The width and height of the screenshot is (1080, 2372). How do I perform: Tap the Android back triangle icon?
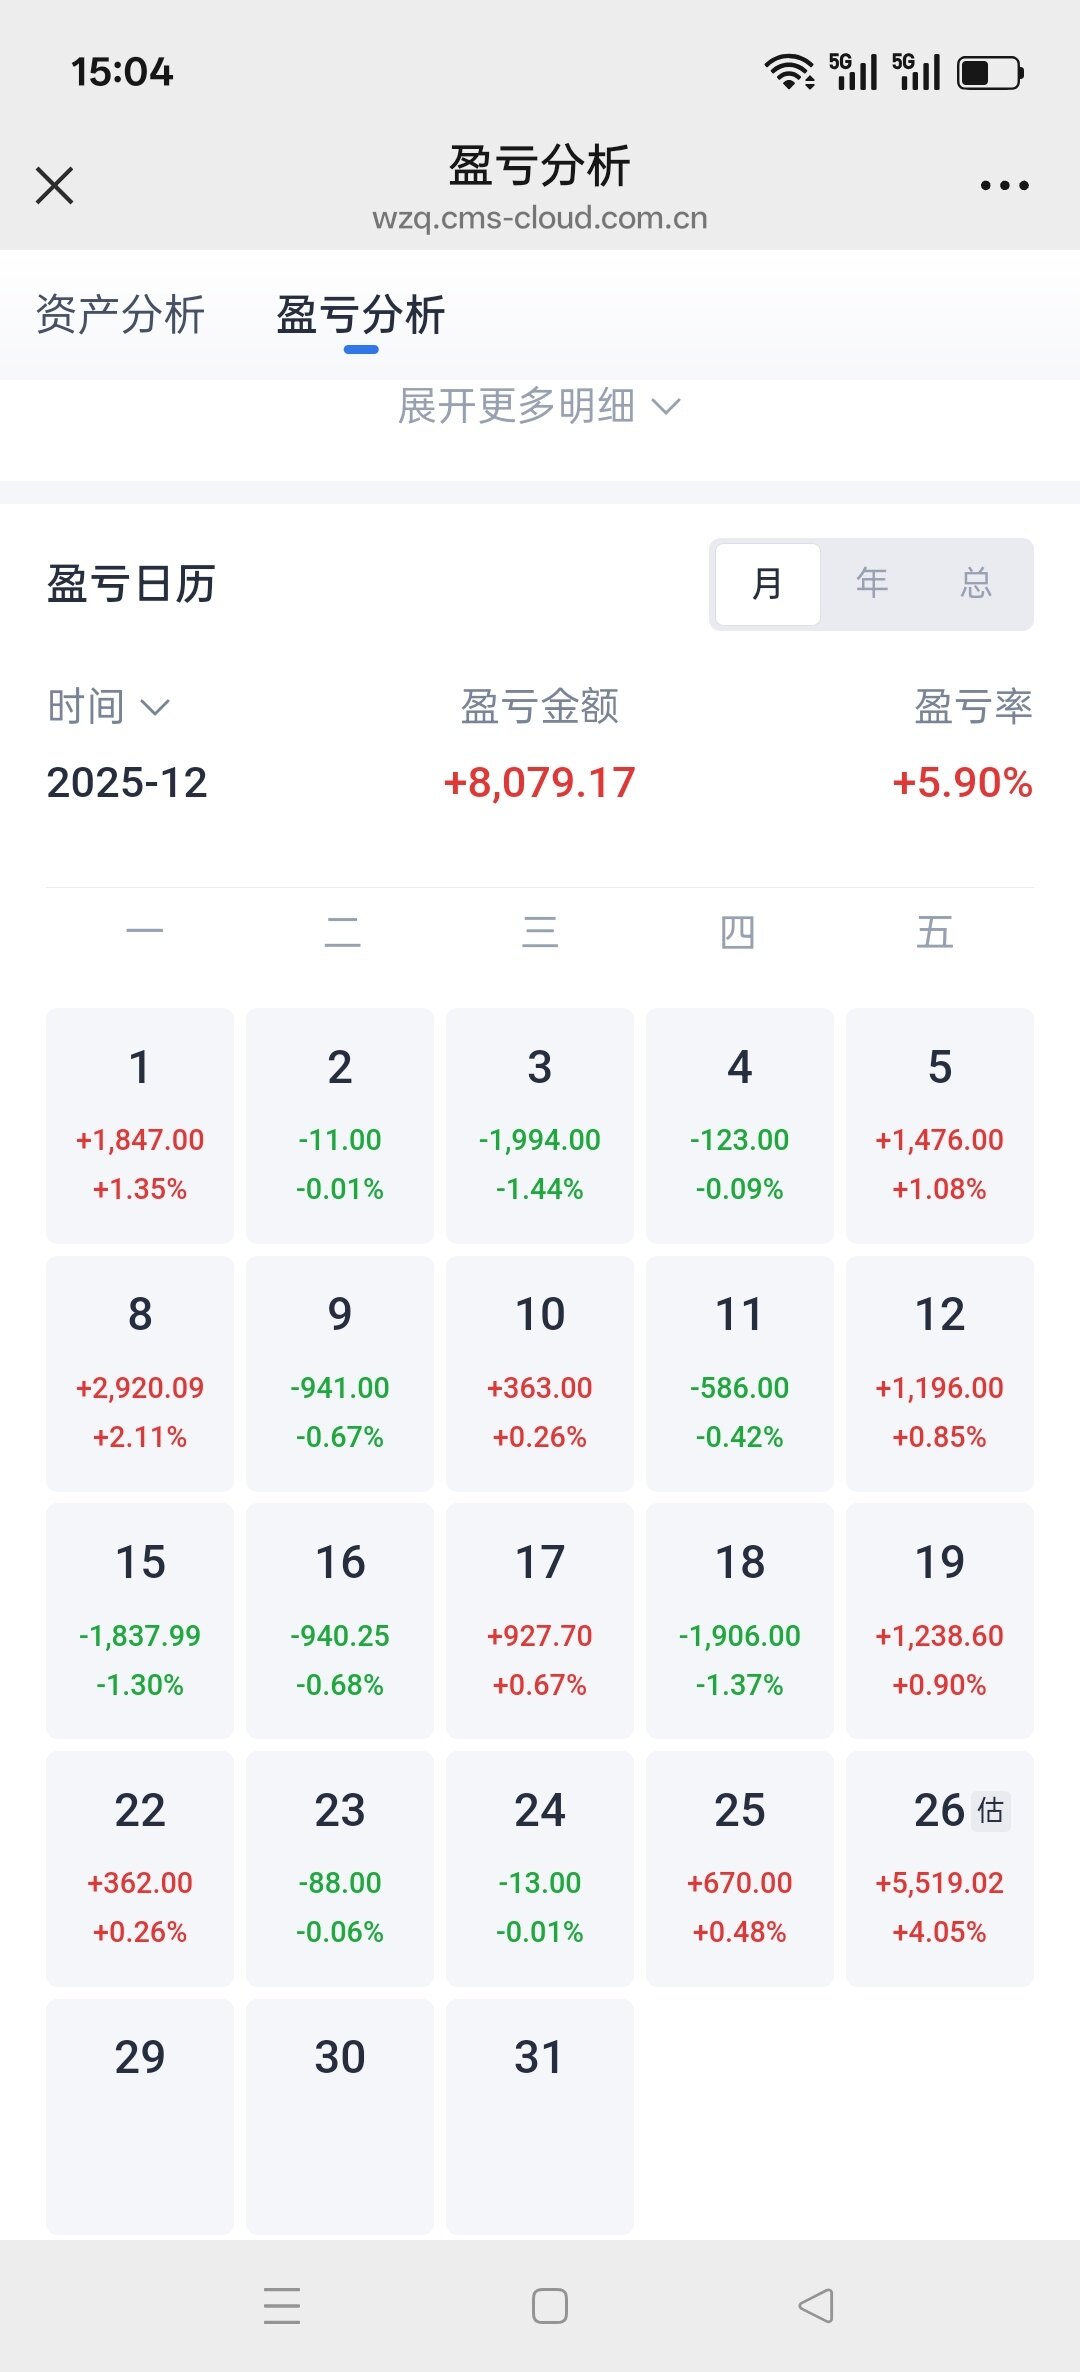(x=816, y=2306)
